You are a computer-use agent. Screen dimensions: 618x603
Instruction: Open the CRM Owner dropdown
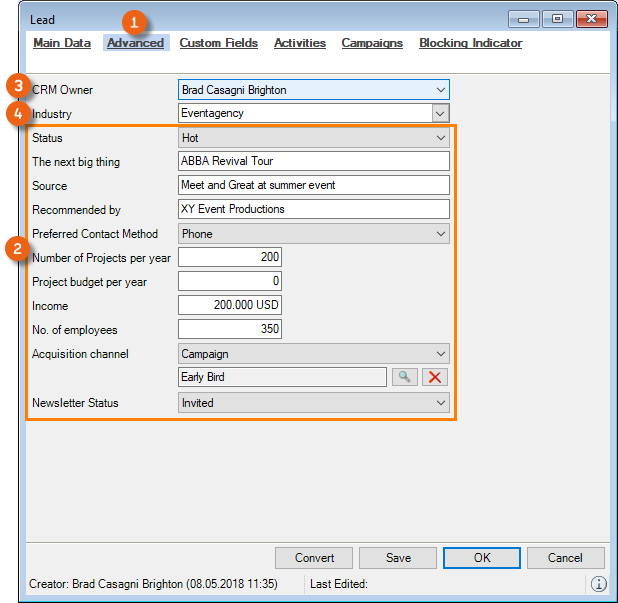[441, 90]
